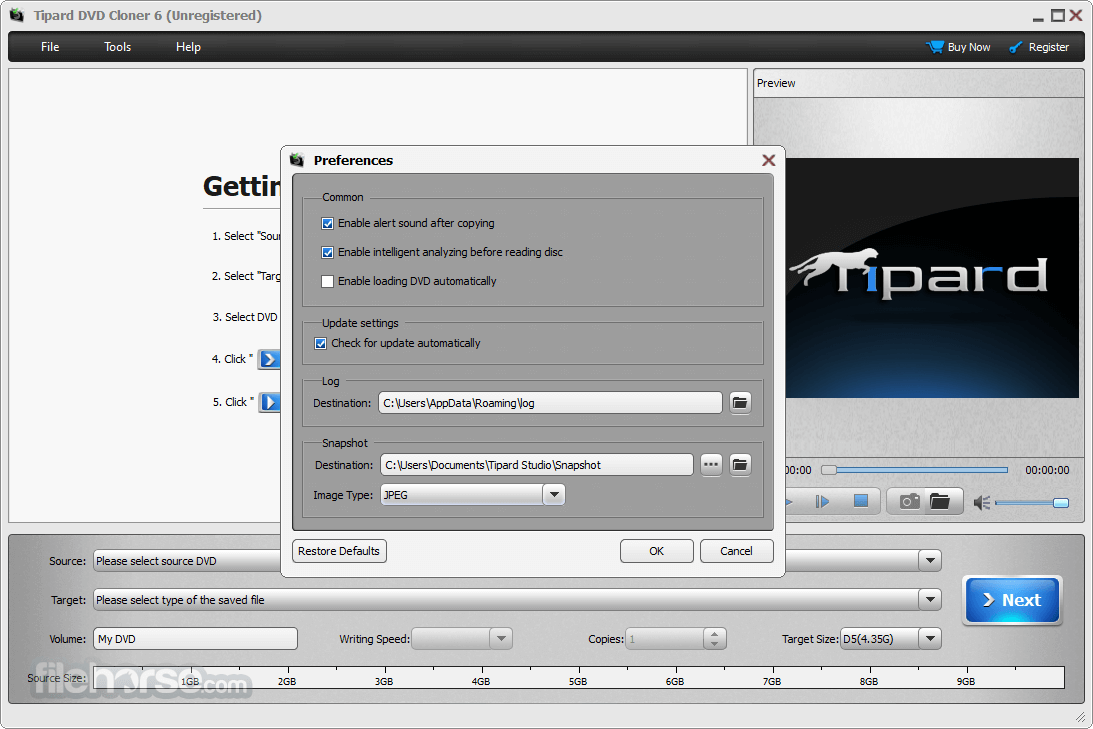
Task: Click the Register key icon
Action: (x=1016, y=47)
